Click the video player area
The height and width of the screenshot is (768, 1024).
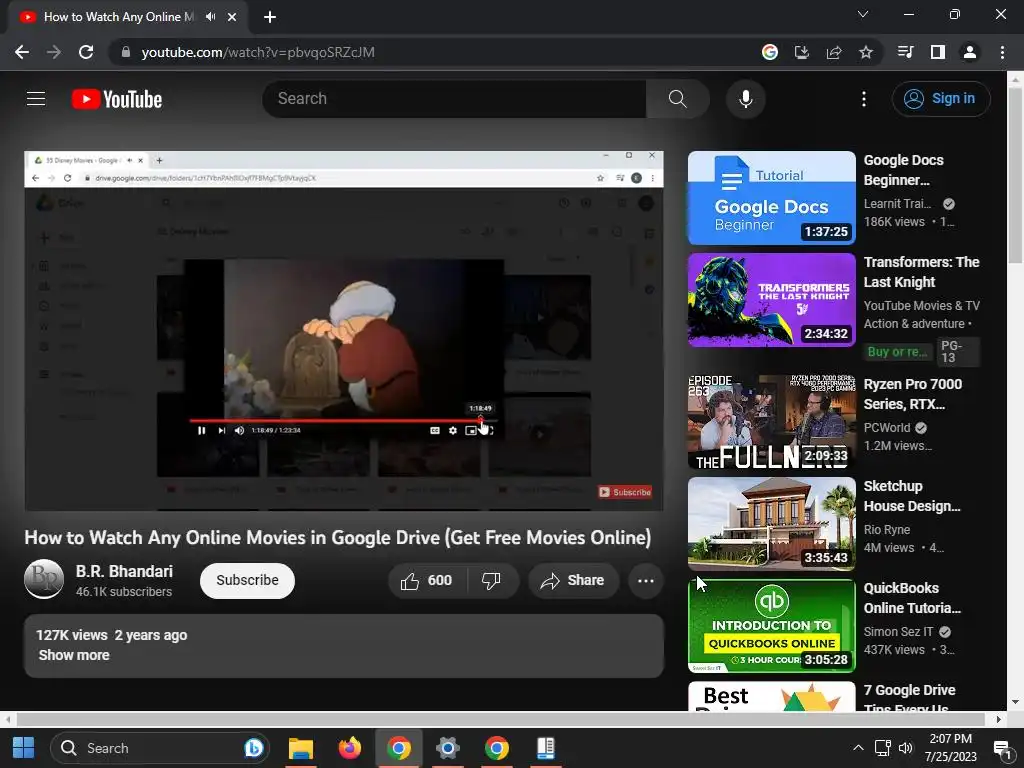344,330
